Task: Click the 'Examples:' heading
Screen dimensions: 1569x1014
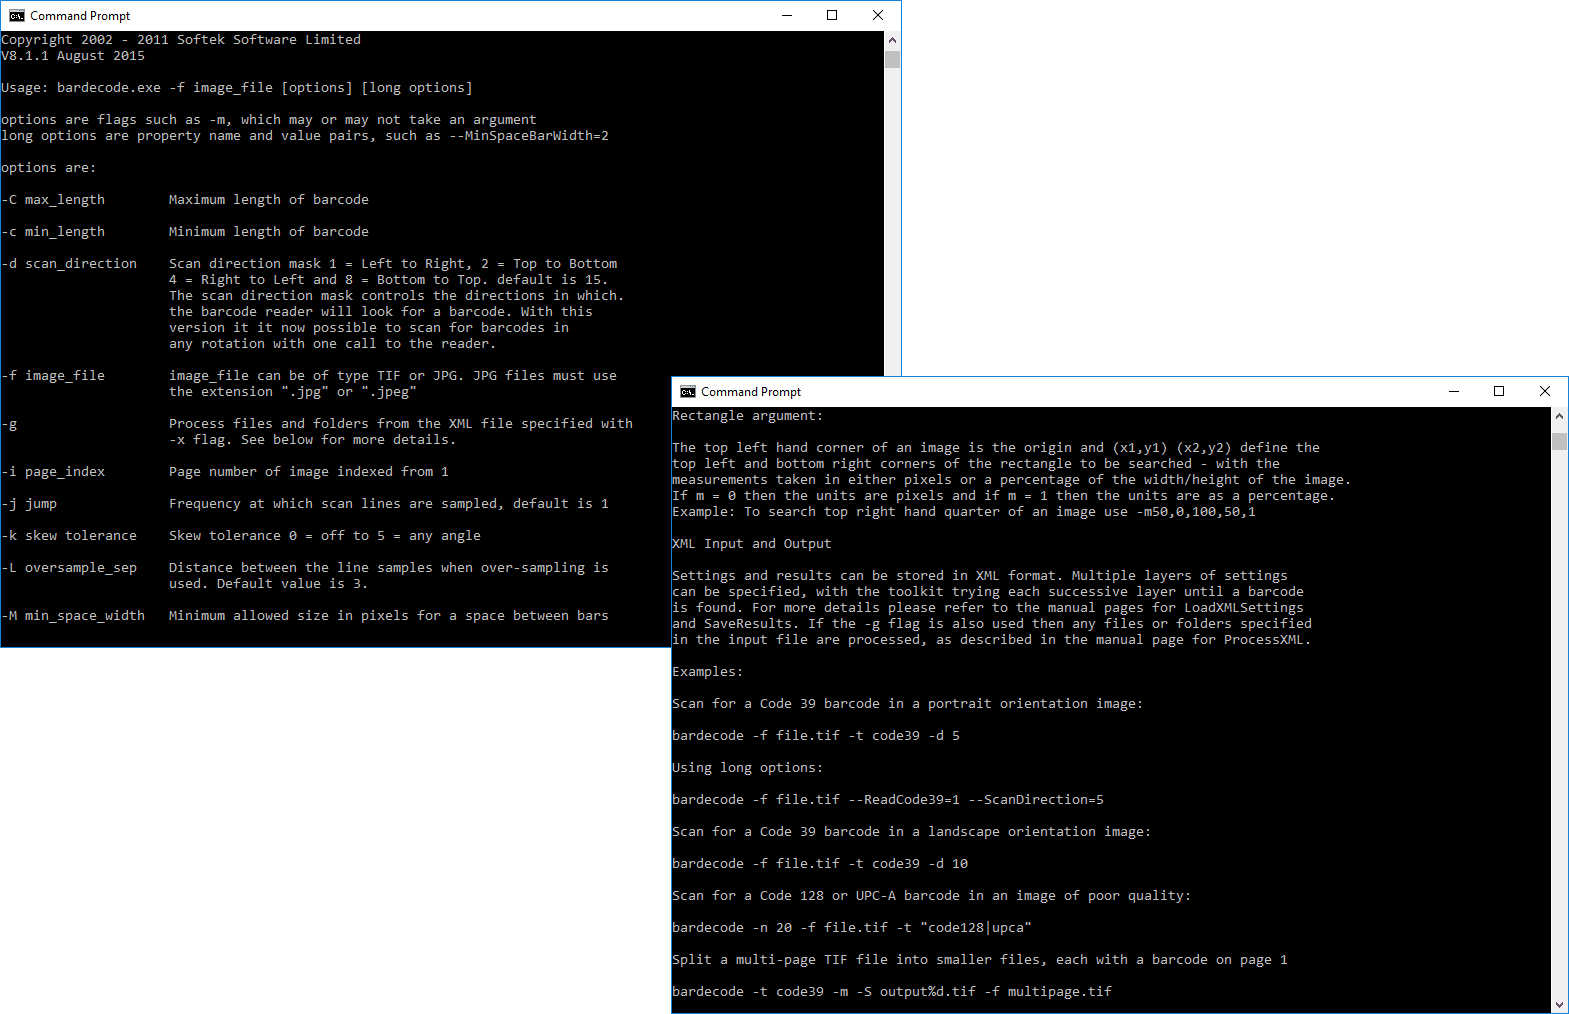Action: click(708, 672)
